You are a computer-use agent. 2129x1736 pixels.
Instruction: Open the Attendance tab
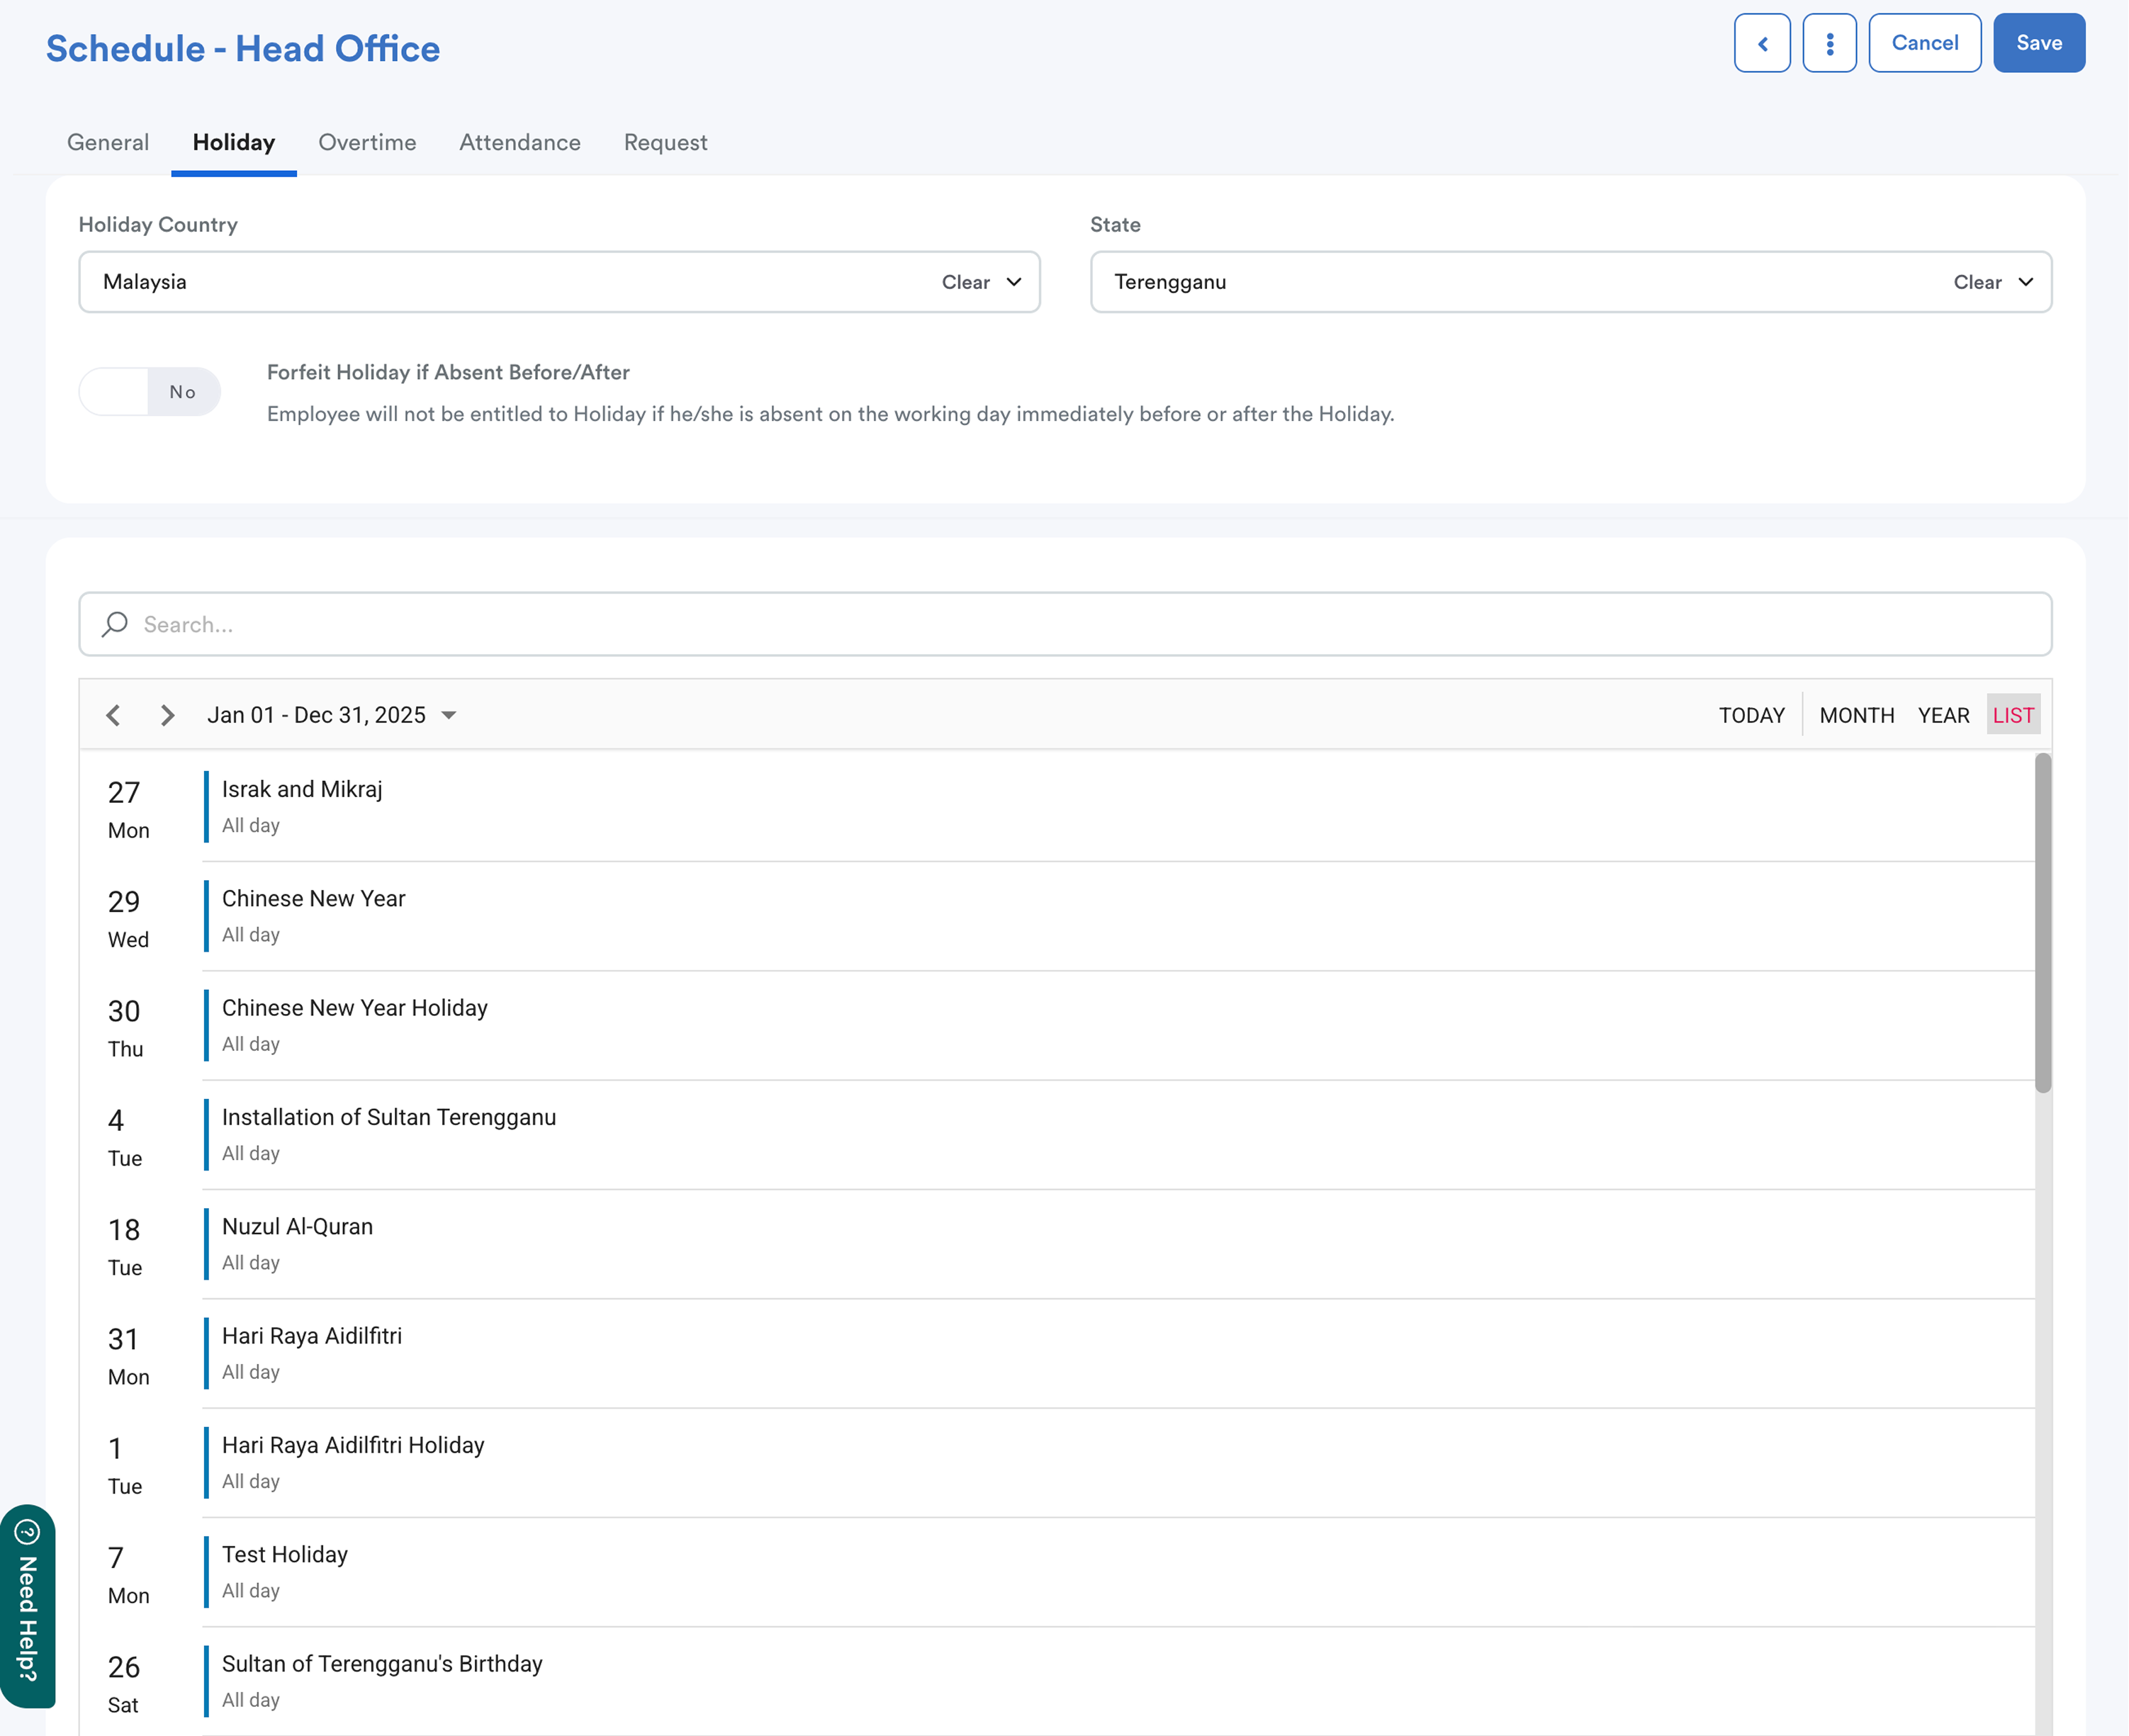click(x=519, y=142)
